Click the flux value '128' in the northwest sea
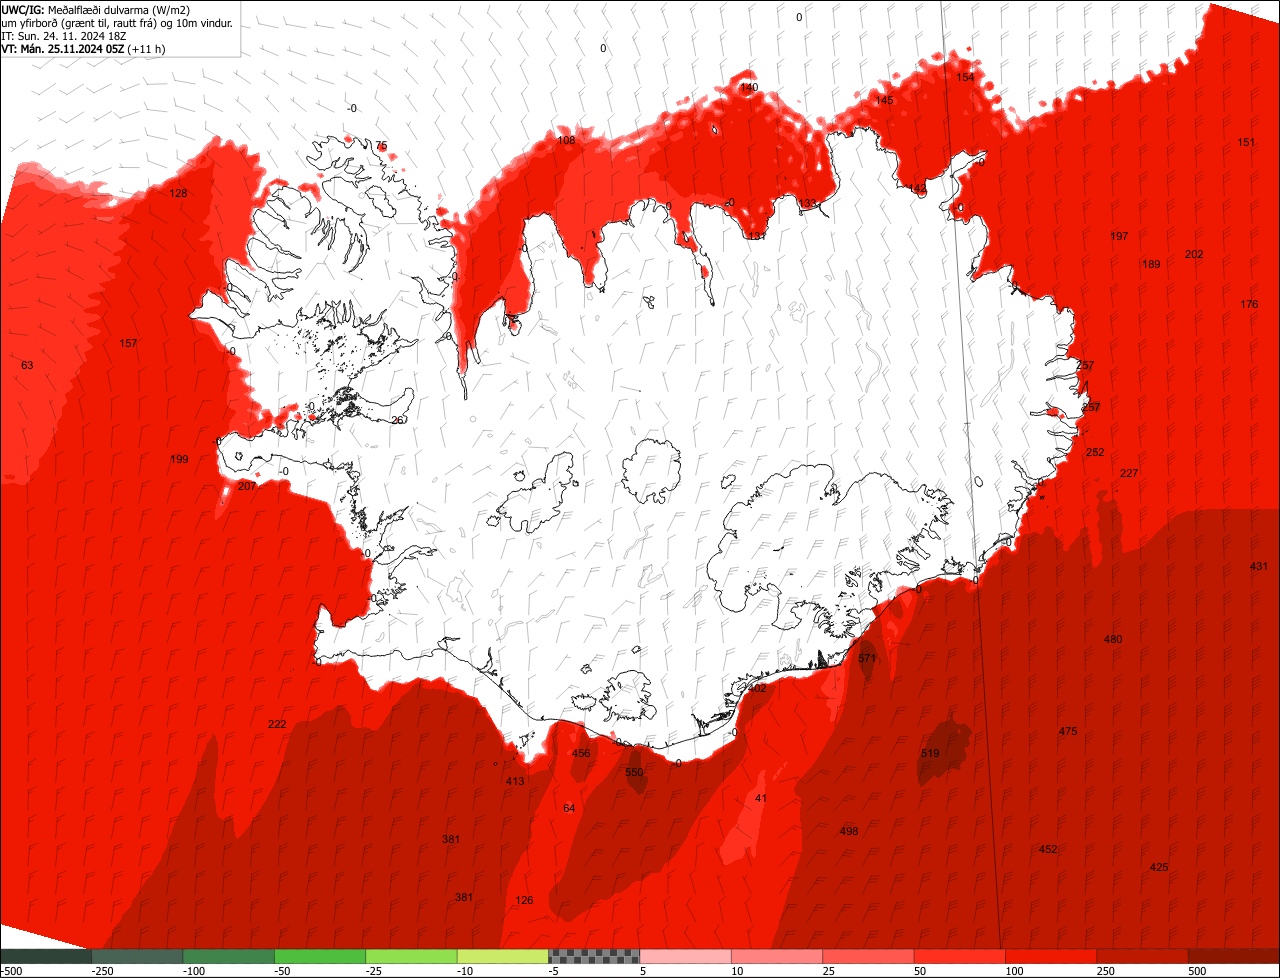The image size is (1280, 978). click(x=178, y=193)
